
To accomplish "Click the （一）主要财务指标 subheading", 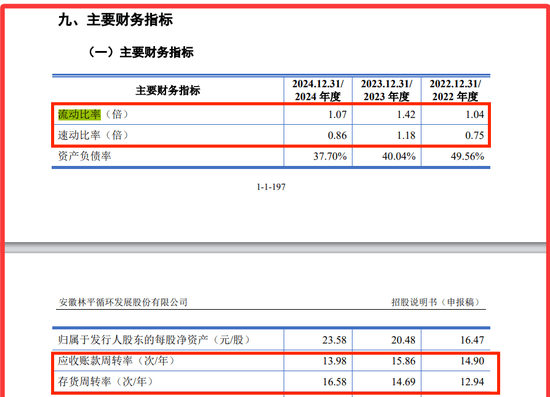I will coord(140,52).
